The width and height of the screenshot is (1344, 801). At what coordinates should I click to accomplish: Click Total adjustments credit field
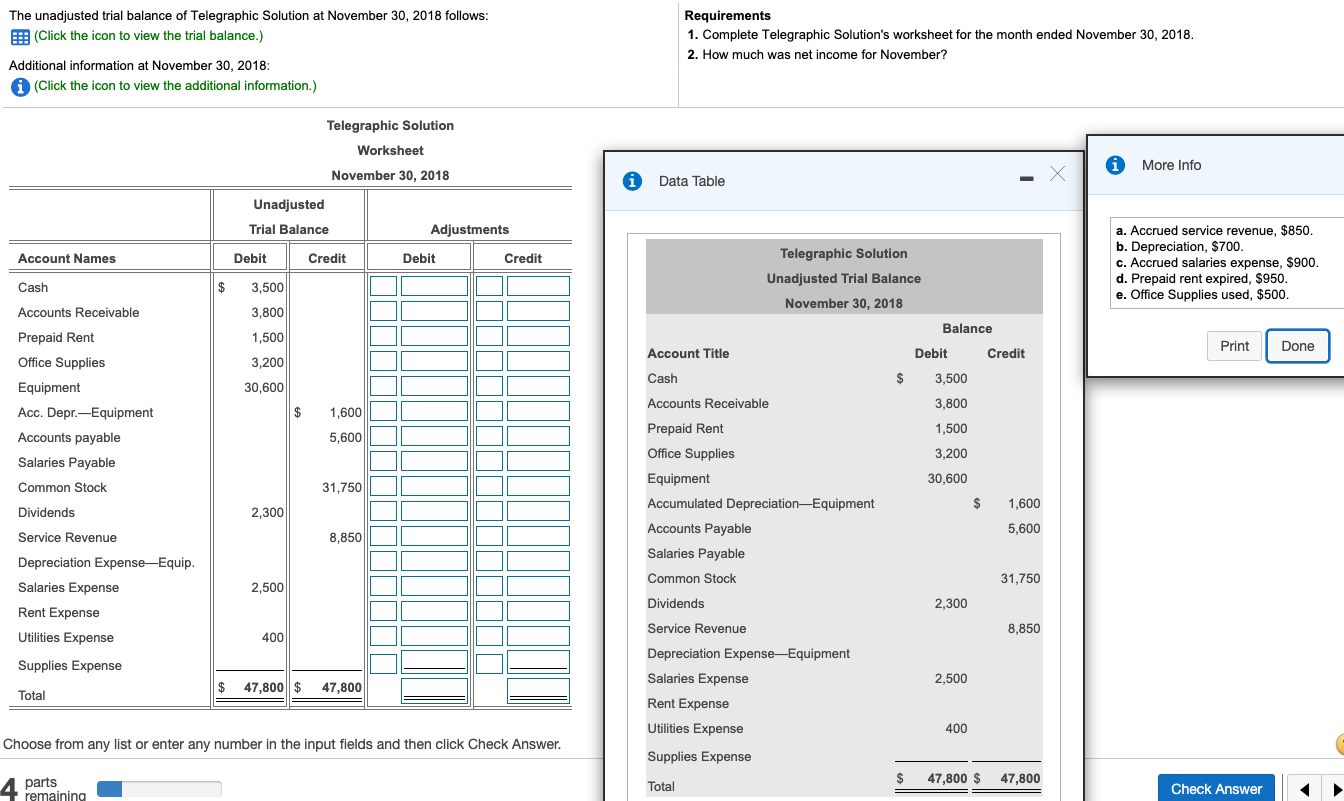tap(538, 690)
